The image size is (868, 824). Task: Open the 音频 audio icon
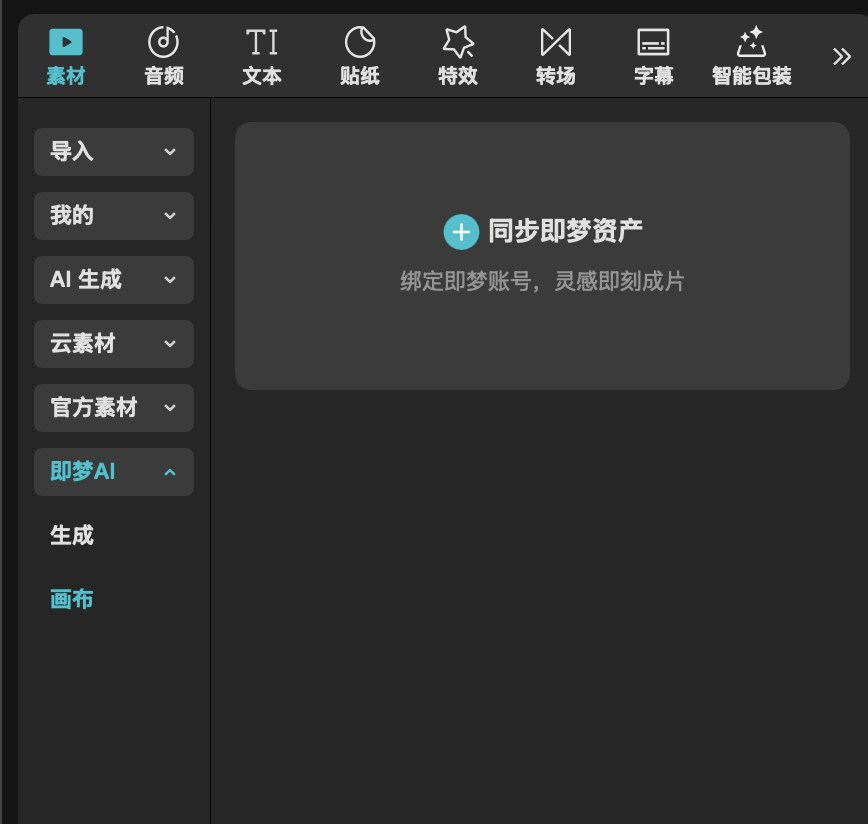pyautogui.click(x=163, y=42)
